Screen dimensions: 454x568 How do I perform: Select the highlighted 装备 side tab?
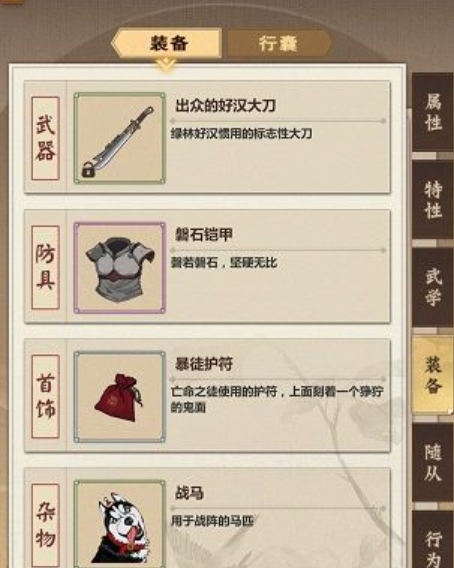tap(433, 375)
